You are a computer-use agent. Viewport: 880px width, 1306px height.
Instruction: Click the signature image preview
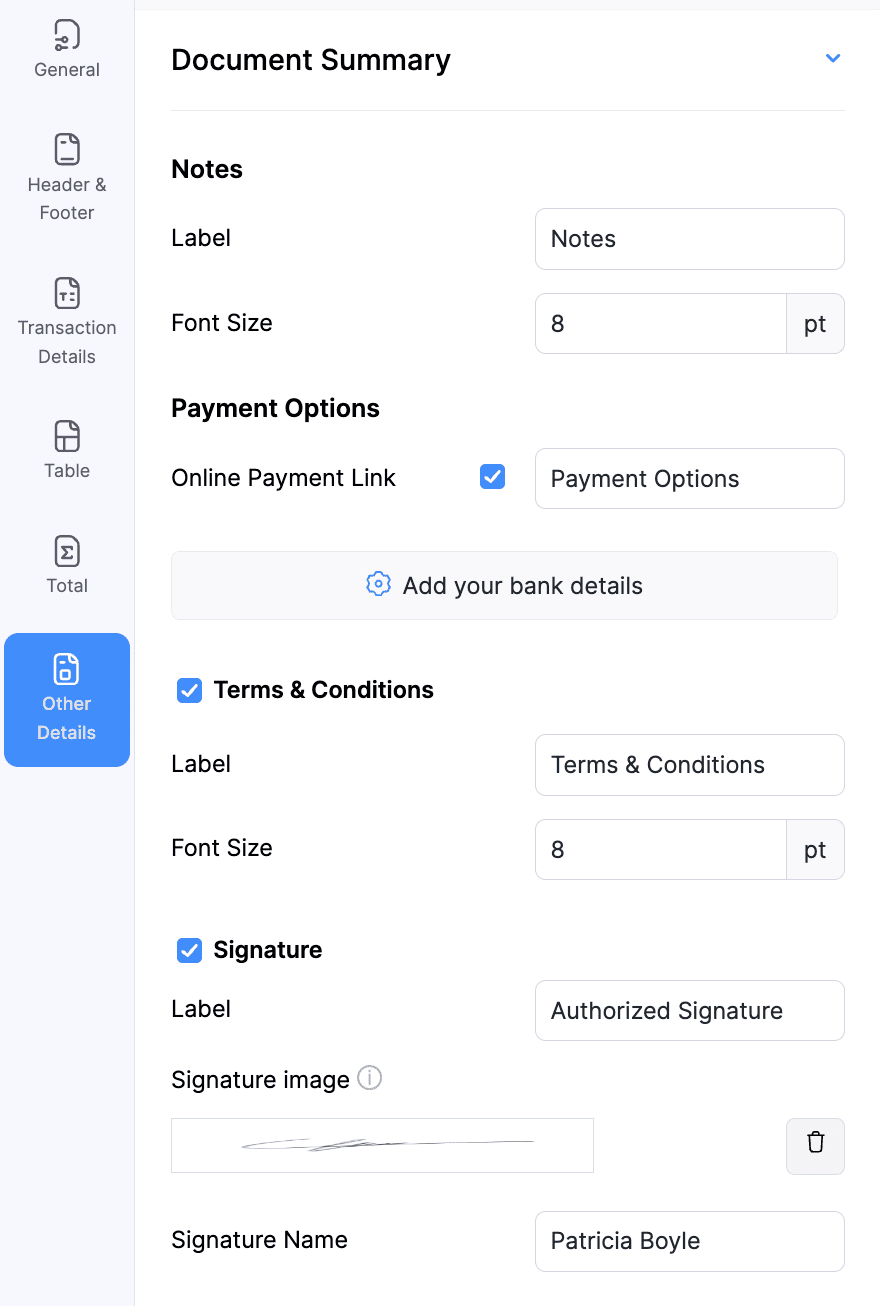(382, 1145)
